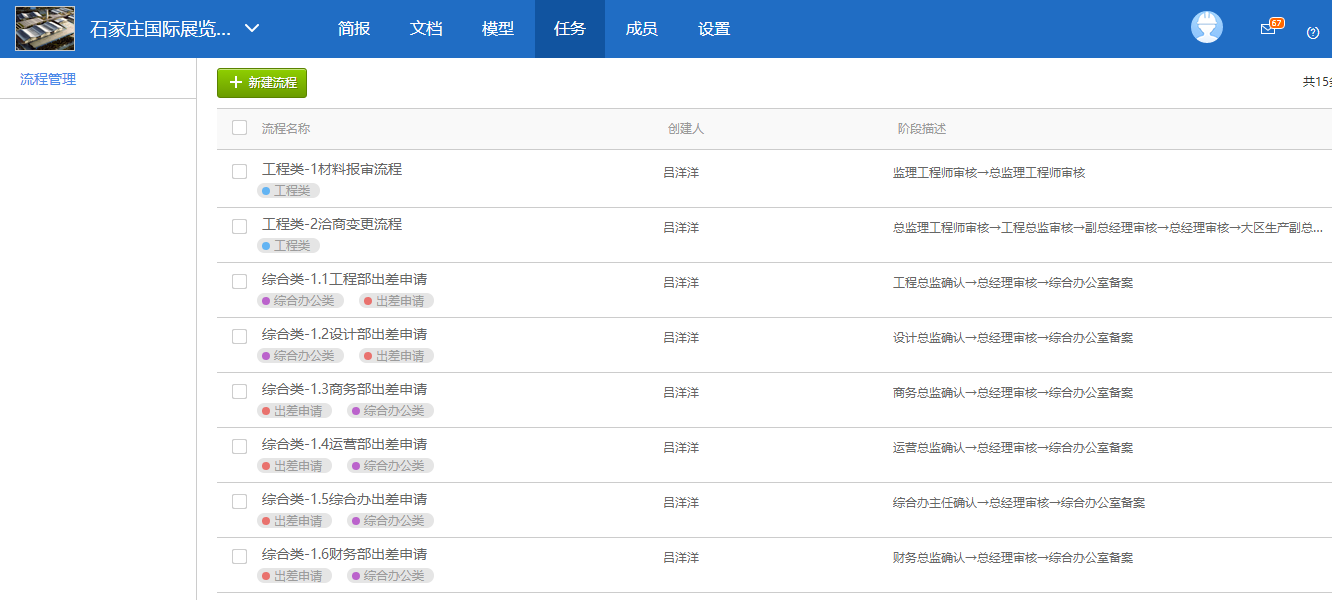The image size is (1332, 600).
Task: Expand the project name dropdown chevron
Action: click(x=252, y=28)
